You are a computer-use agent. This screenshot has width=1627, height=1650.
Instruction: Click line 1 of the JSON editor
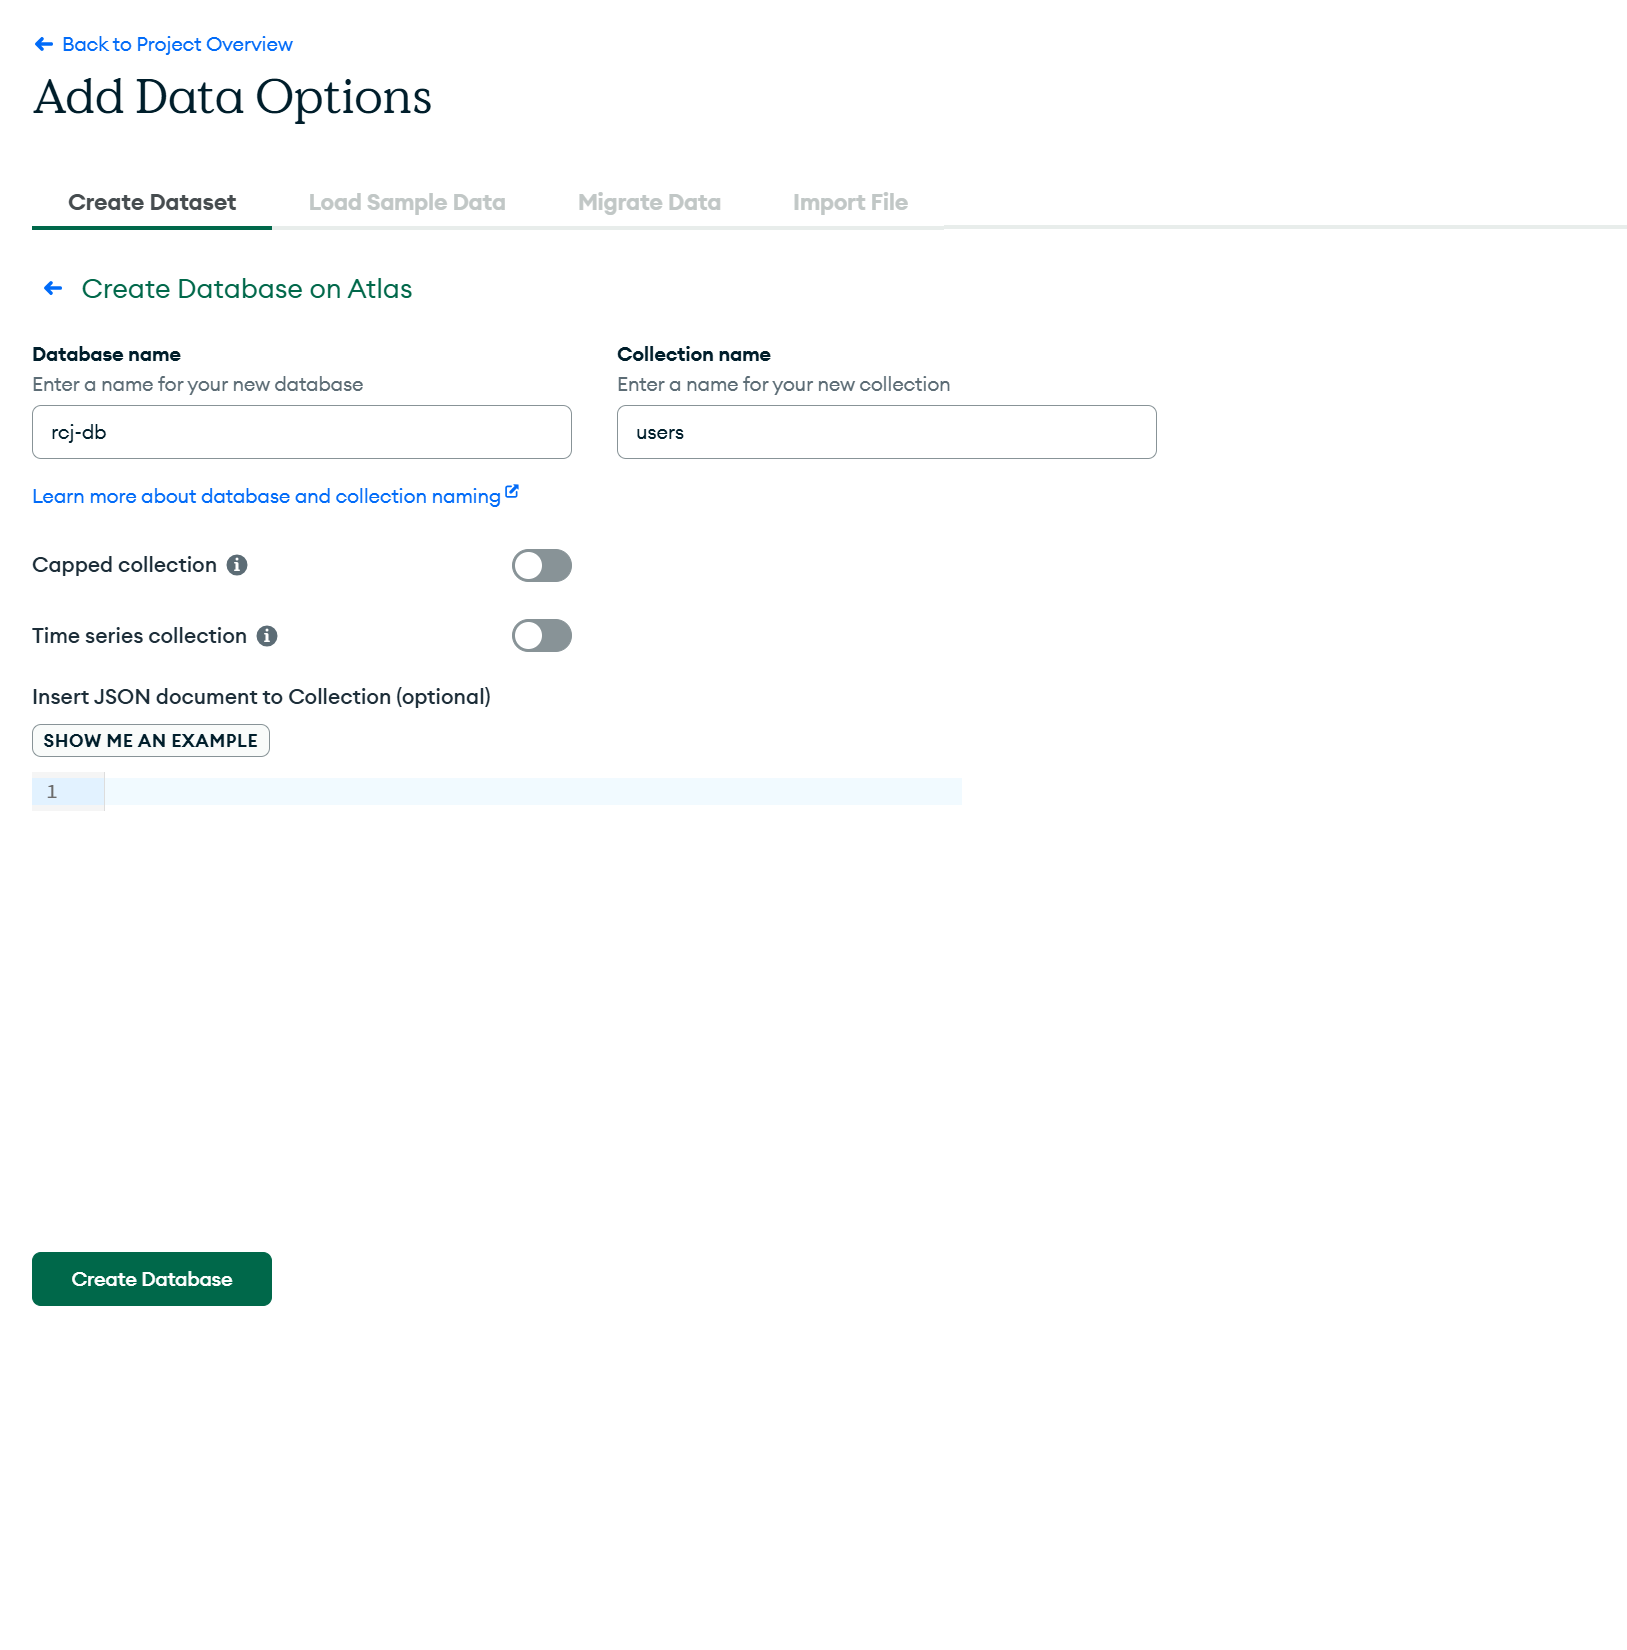pyautogui.click(x=533, y=792)
